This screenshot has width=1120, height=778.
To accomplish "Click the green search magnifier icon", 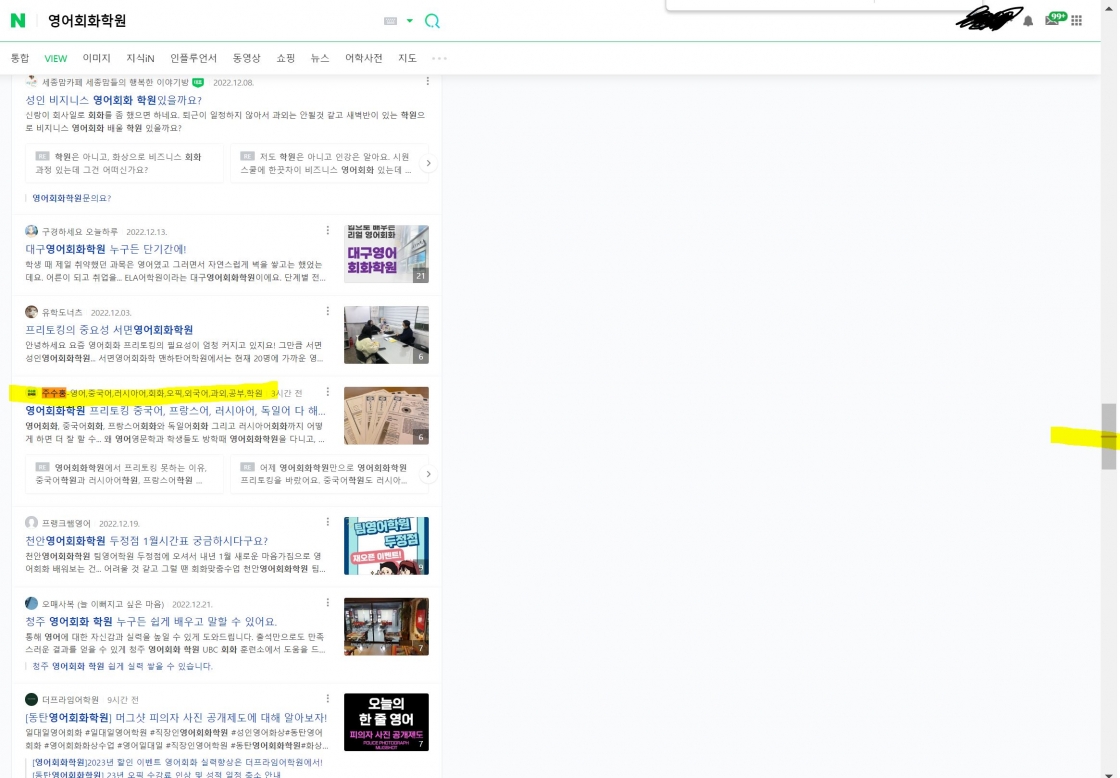I will pyautogui.click(x=432, y=21).
